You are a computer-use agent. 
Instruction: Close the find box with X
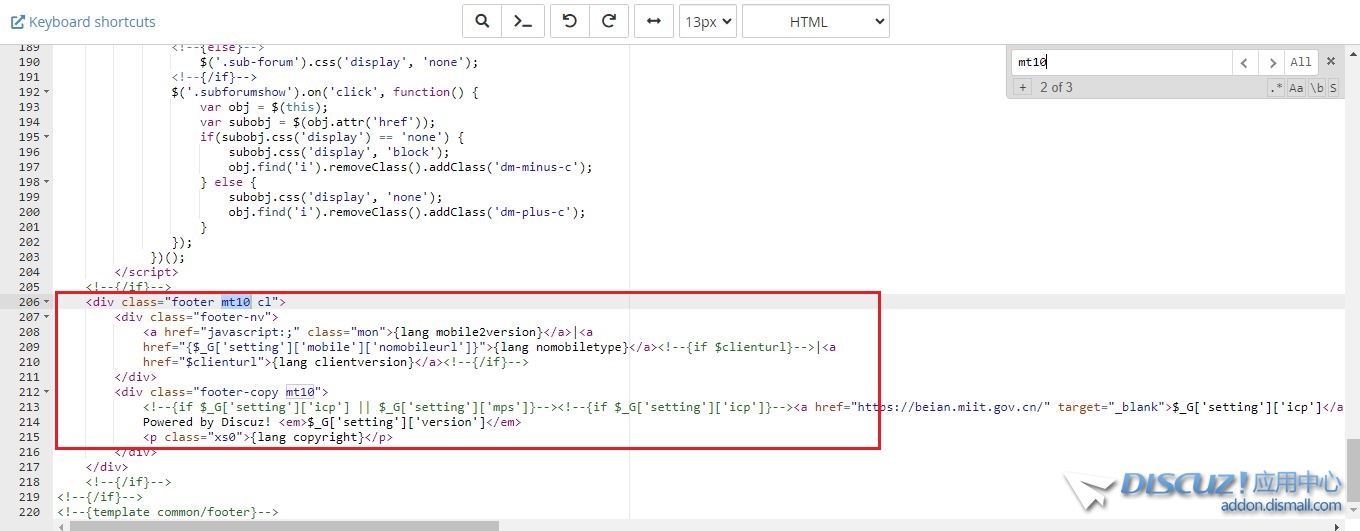1331,61
